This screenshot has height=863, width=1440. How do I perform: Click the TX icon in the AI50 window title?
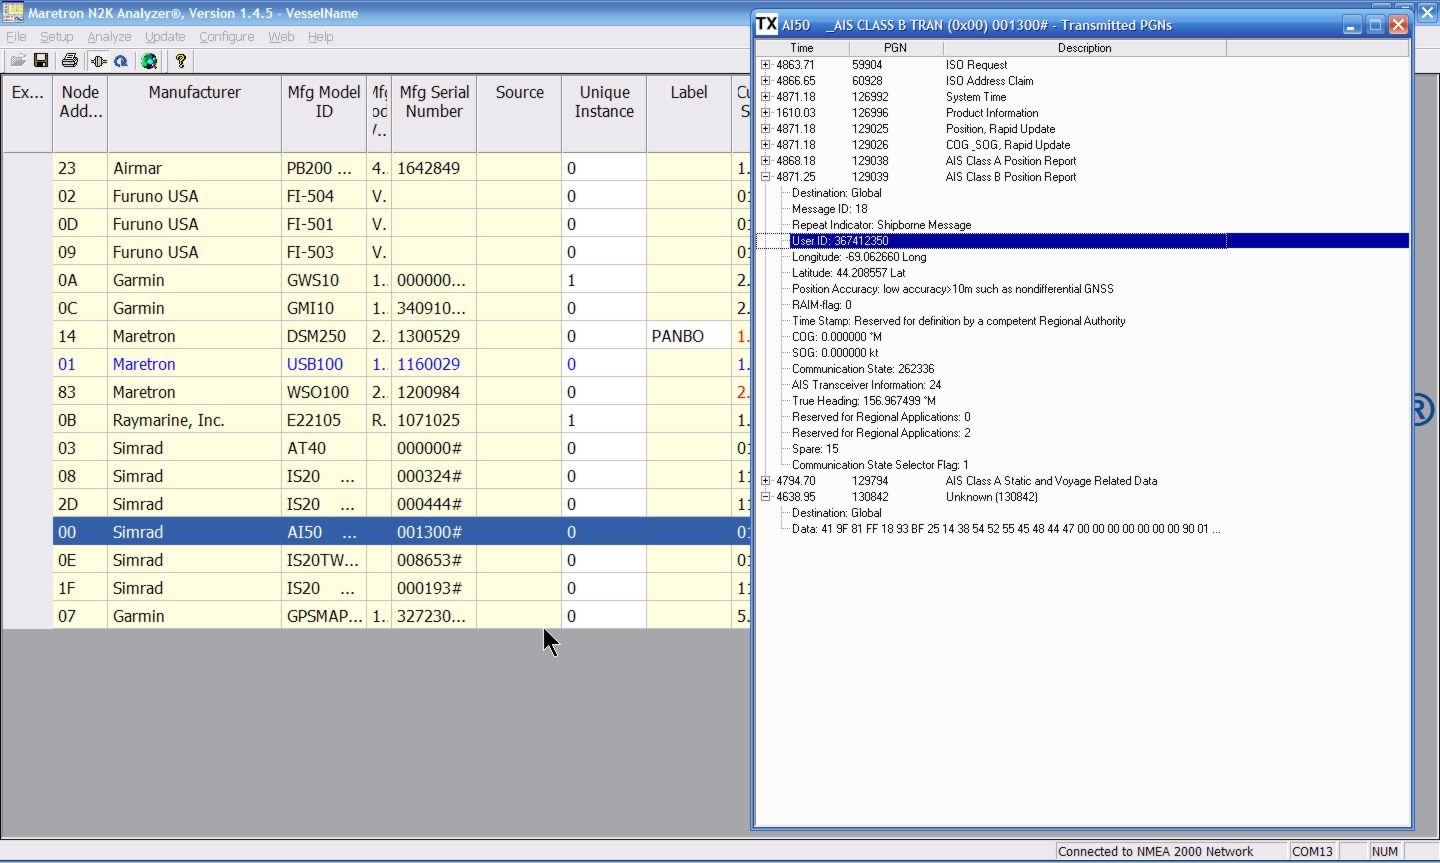click(767, 24)
